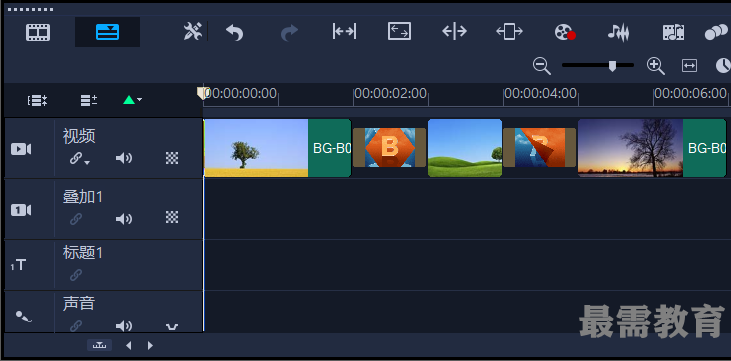This screenshot has width=731, height=361.
Task: Click the 声音 track label
Action: pyautogui.click(x=79, y=304)
